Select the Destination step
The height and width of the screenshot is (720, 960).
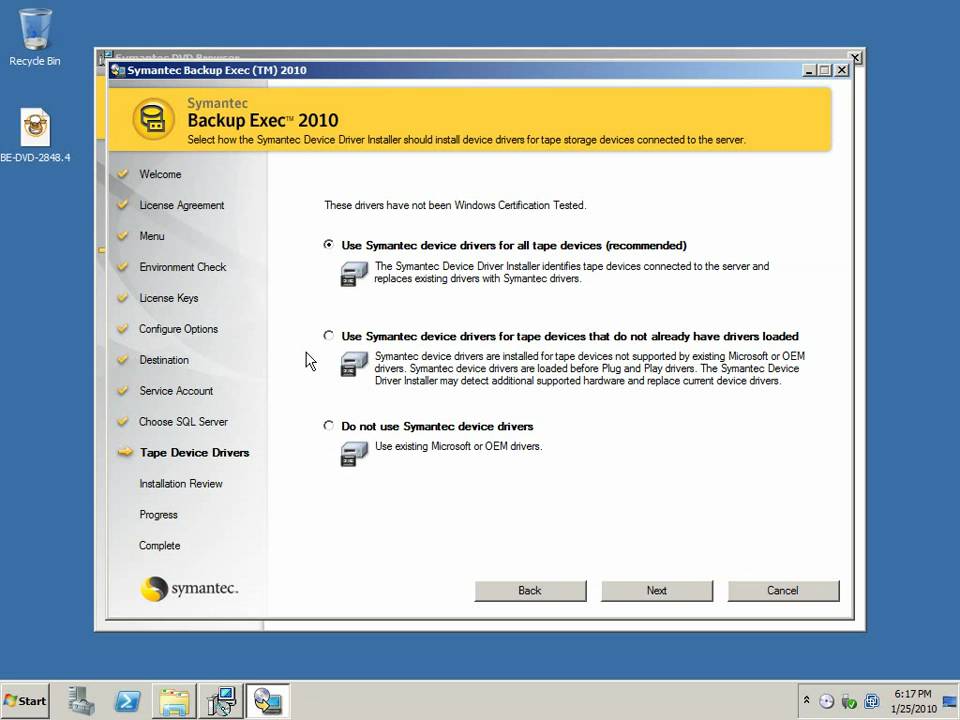[x=164, y=359]
